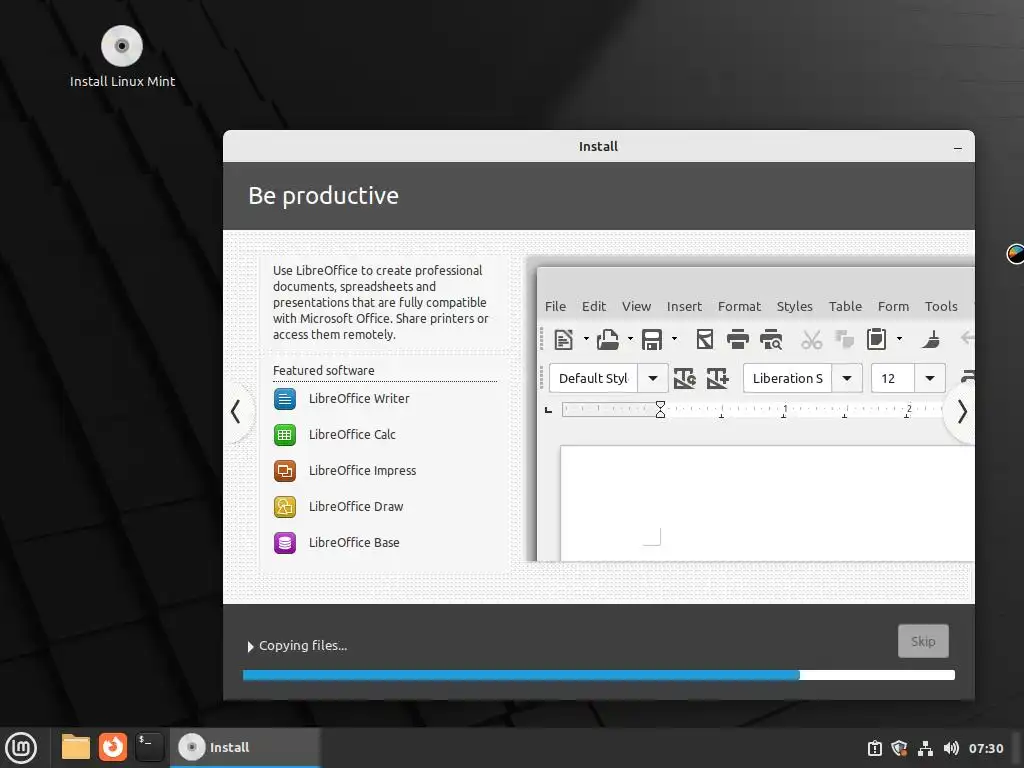
Task: Open the Paste icon dropdown arrow in preview
Action: click(x=899, y=339)
